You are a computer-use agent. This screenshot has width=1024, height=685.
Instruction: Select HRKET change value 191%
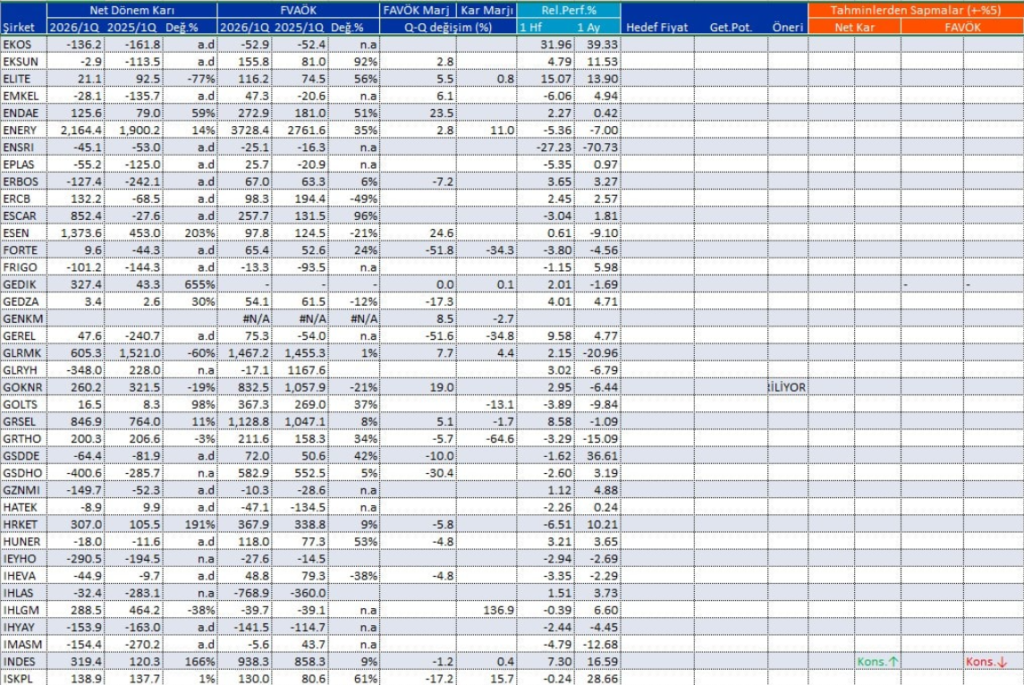click(x=200, y=524)
